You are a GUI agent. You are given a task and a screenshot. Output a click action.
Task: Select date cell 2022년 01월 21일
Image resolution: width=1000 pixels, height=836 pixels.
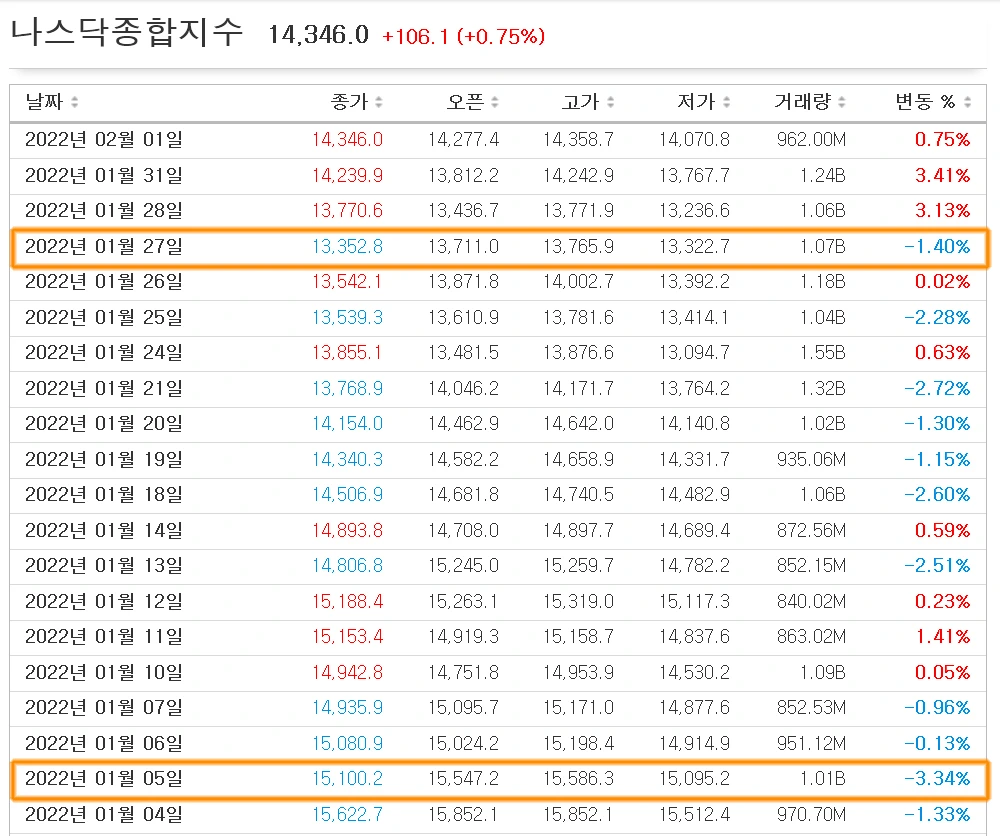[104, 388]
